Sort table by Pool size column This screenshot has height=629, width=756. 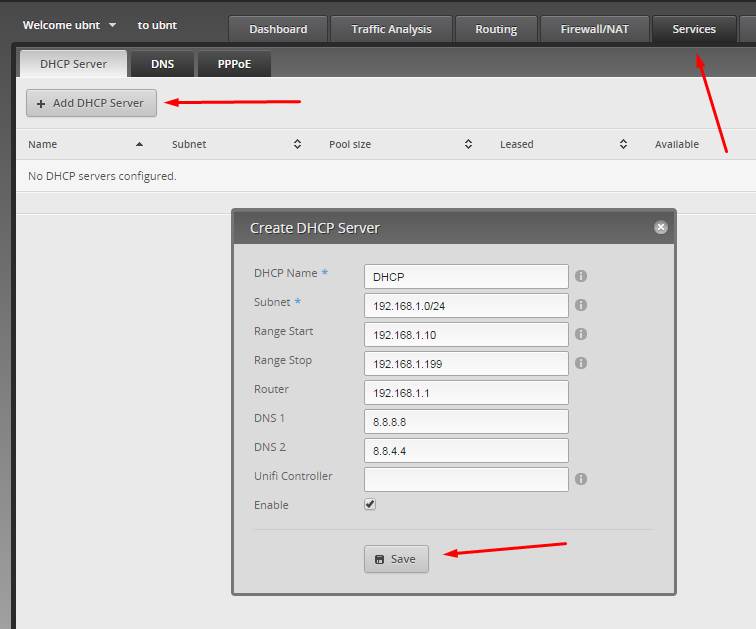coord(468,144)
